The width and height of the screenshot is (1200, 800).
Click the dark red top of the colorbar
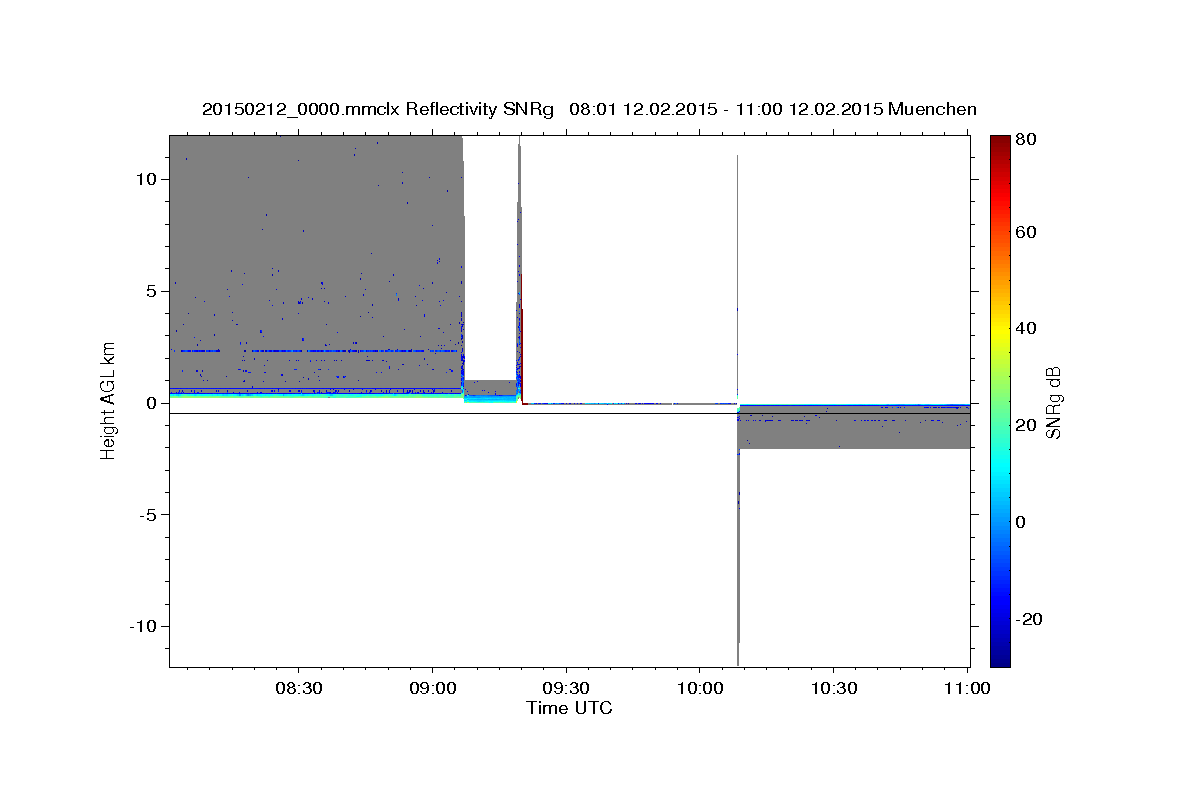click(1000, 145)
